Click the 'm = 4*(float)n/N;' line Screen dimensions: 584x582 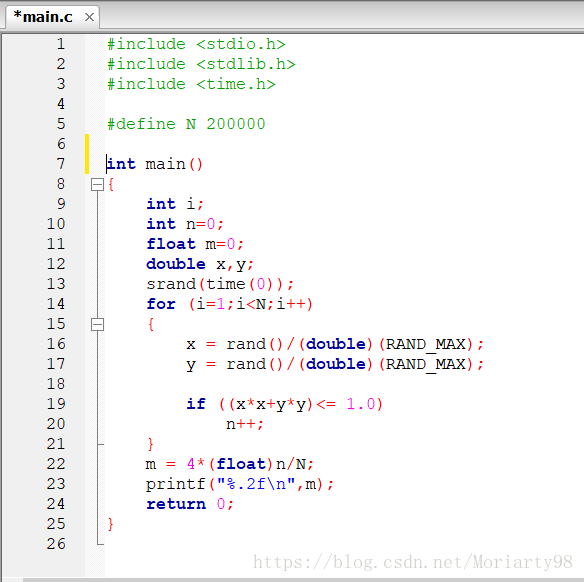click(230, 464)
